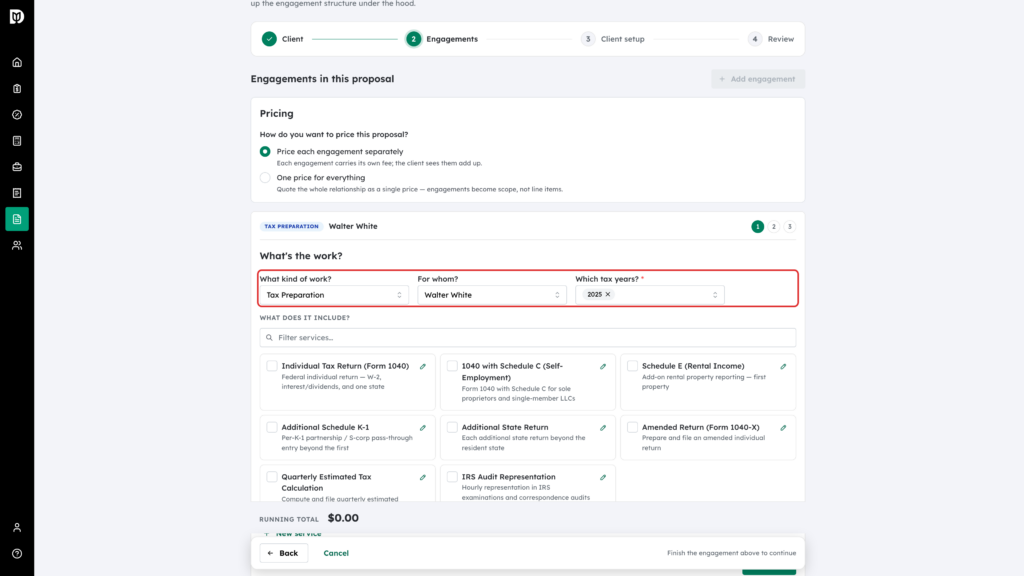The image size is (1024, 576).
Task: Go to engagement sub-step 2
Action: pyautogui.click(x=774, y=227)
